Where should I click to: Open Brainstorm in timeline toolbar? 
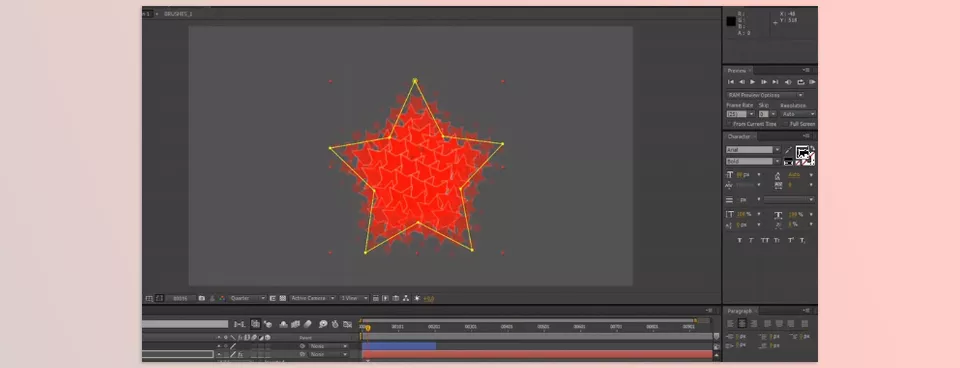click(324, 324)
